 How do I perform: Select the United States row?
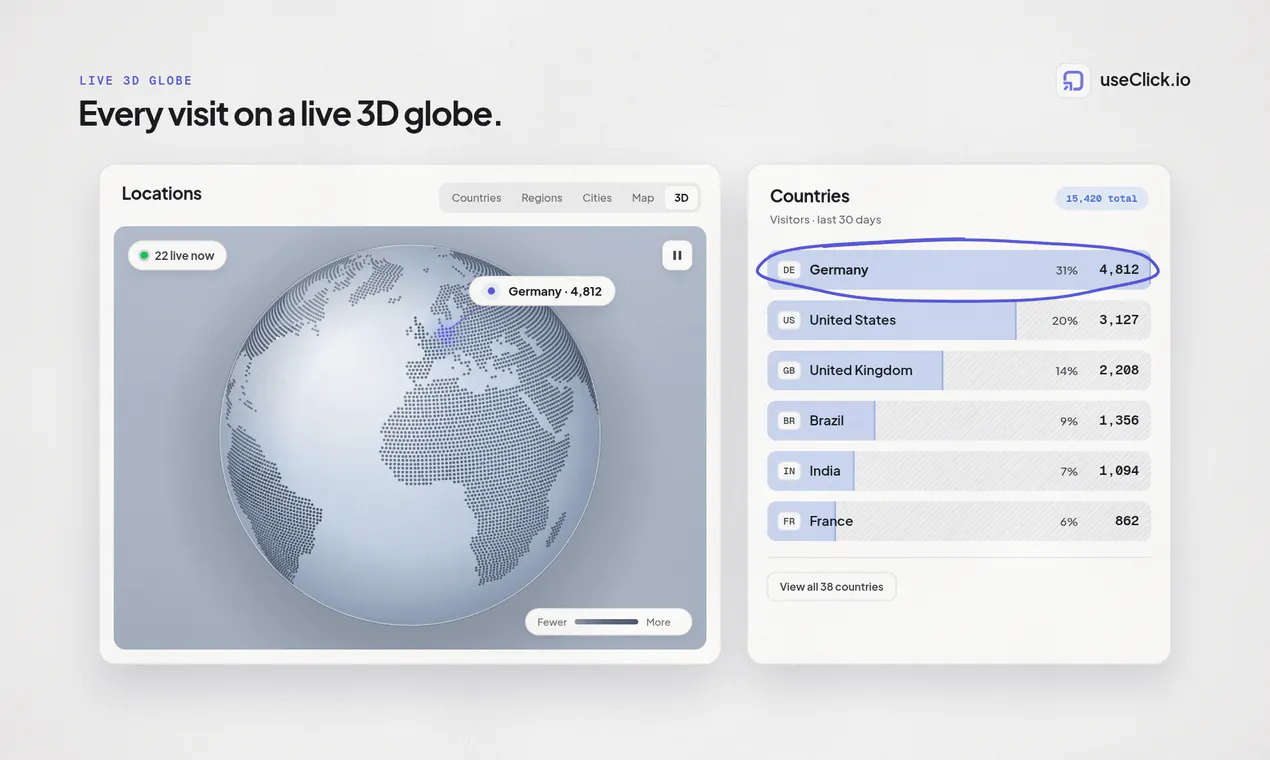pyautogui.click(x=959, y=320)
